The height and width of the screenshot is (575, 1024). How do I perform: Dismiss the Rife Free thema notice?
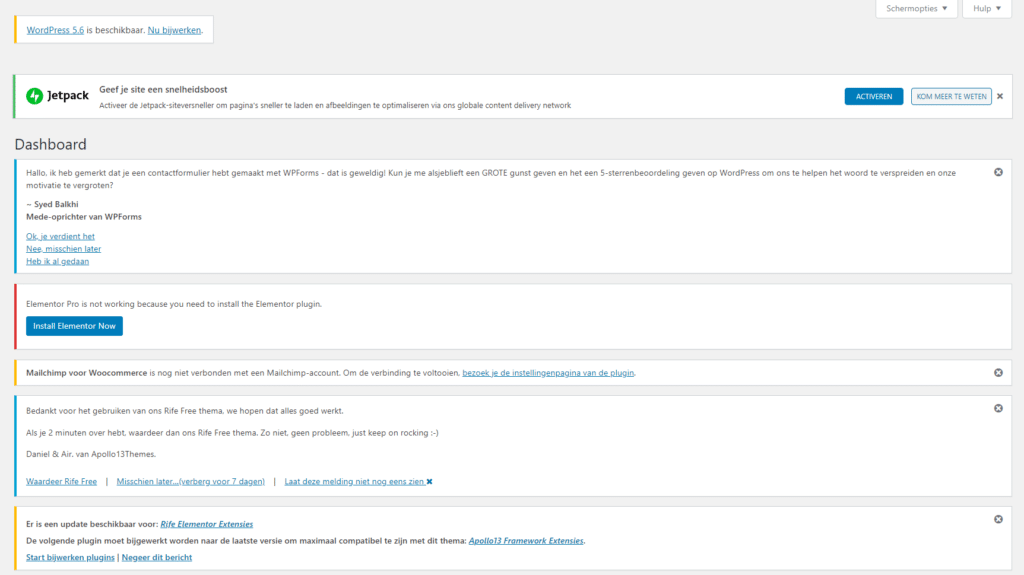[x=999, y=408]
